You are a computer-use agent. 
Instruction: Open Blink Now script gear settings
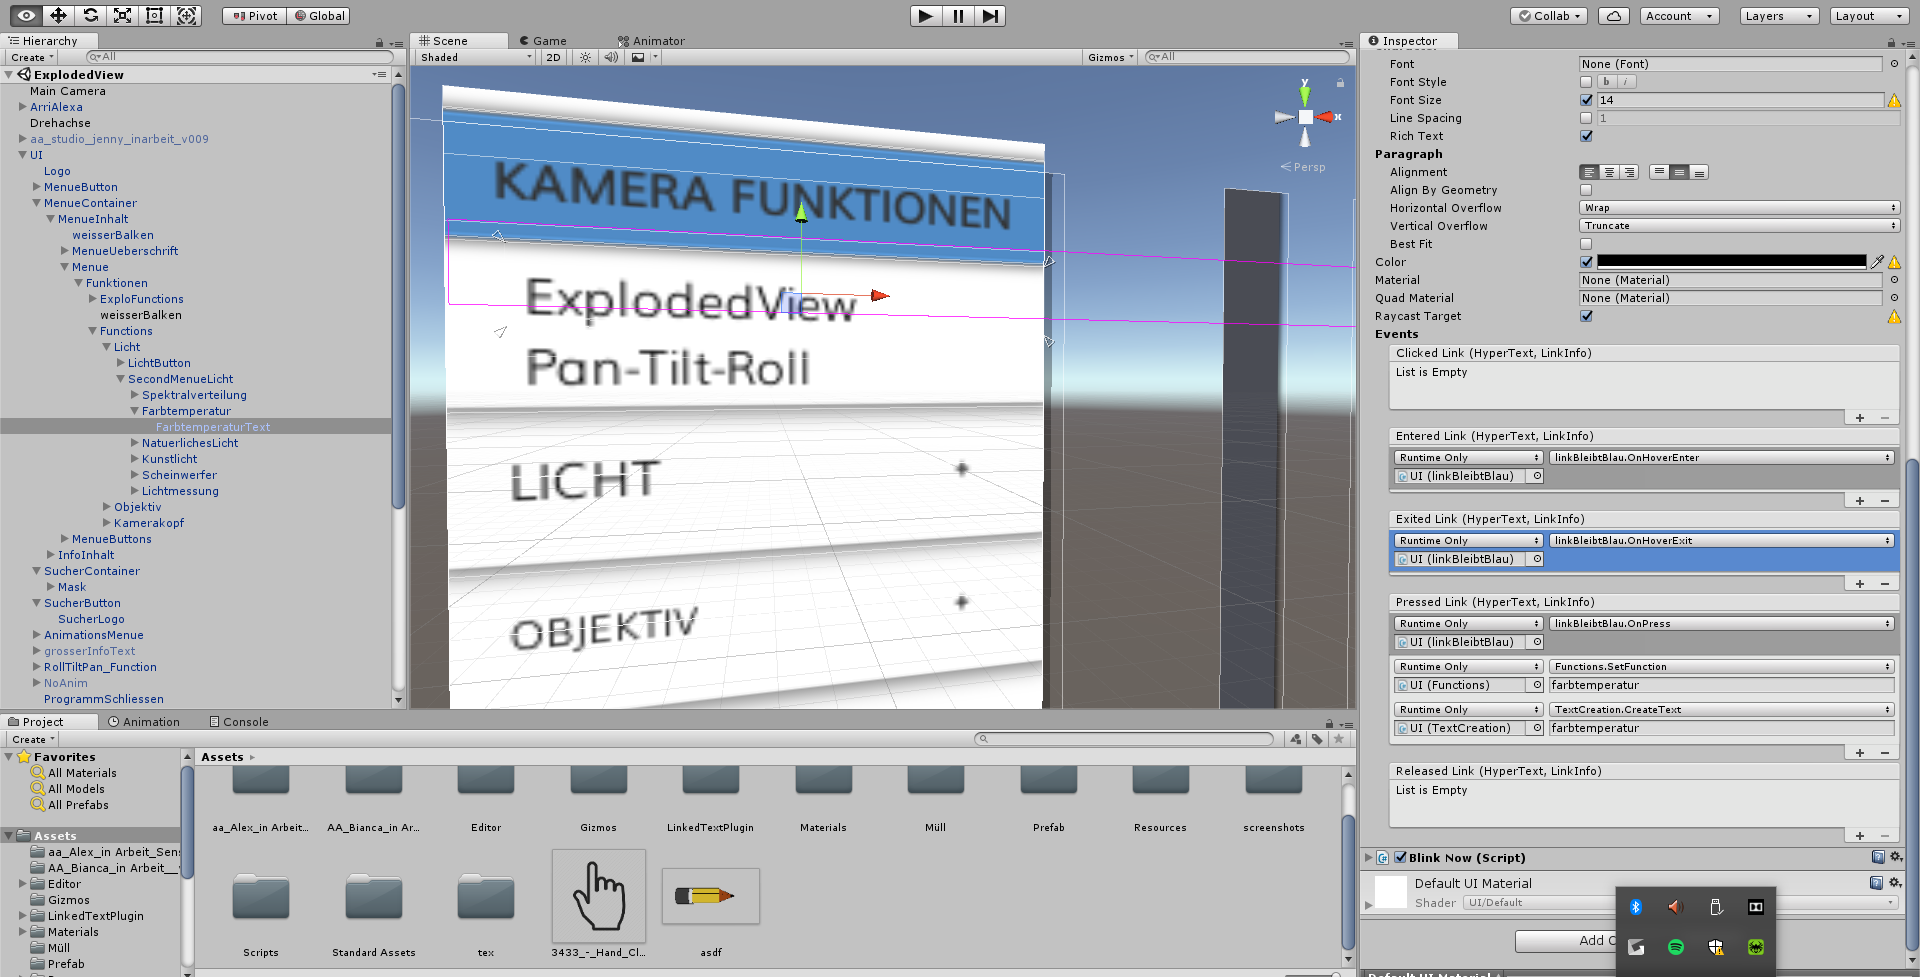1895,857
